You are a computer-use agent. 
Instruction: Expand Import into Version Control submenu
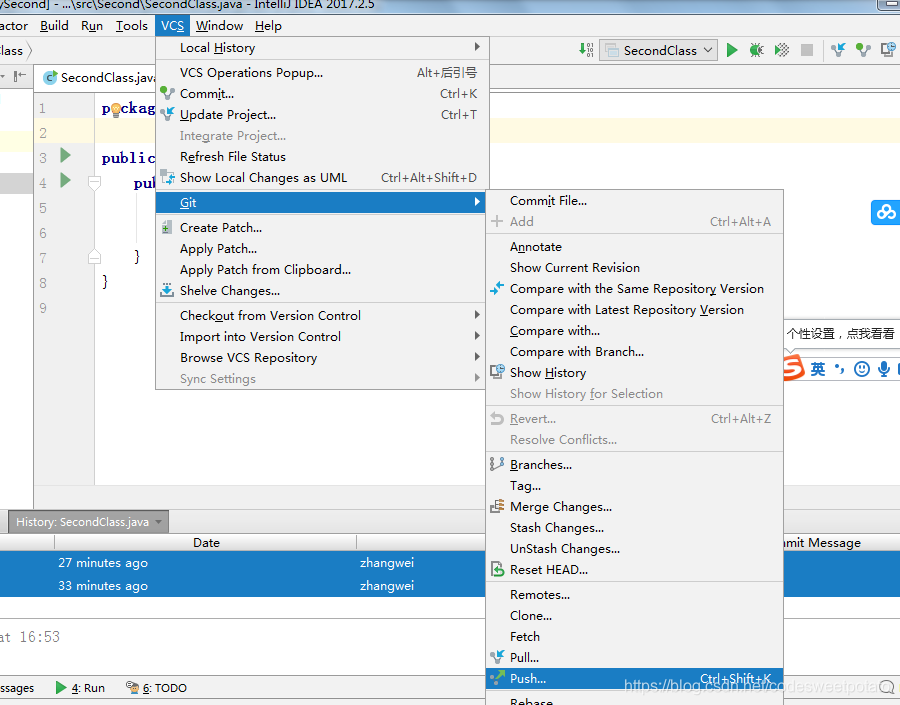click(x=320, y=337)
